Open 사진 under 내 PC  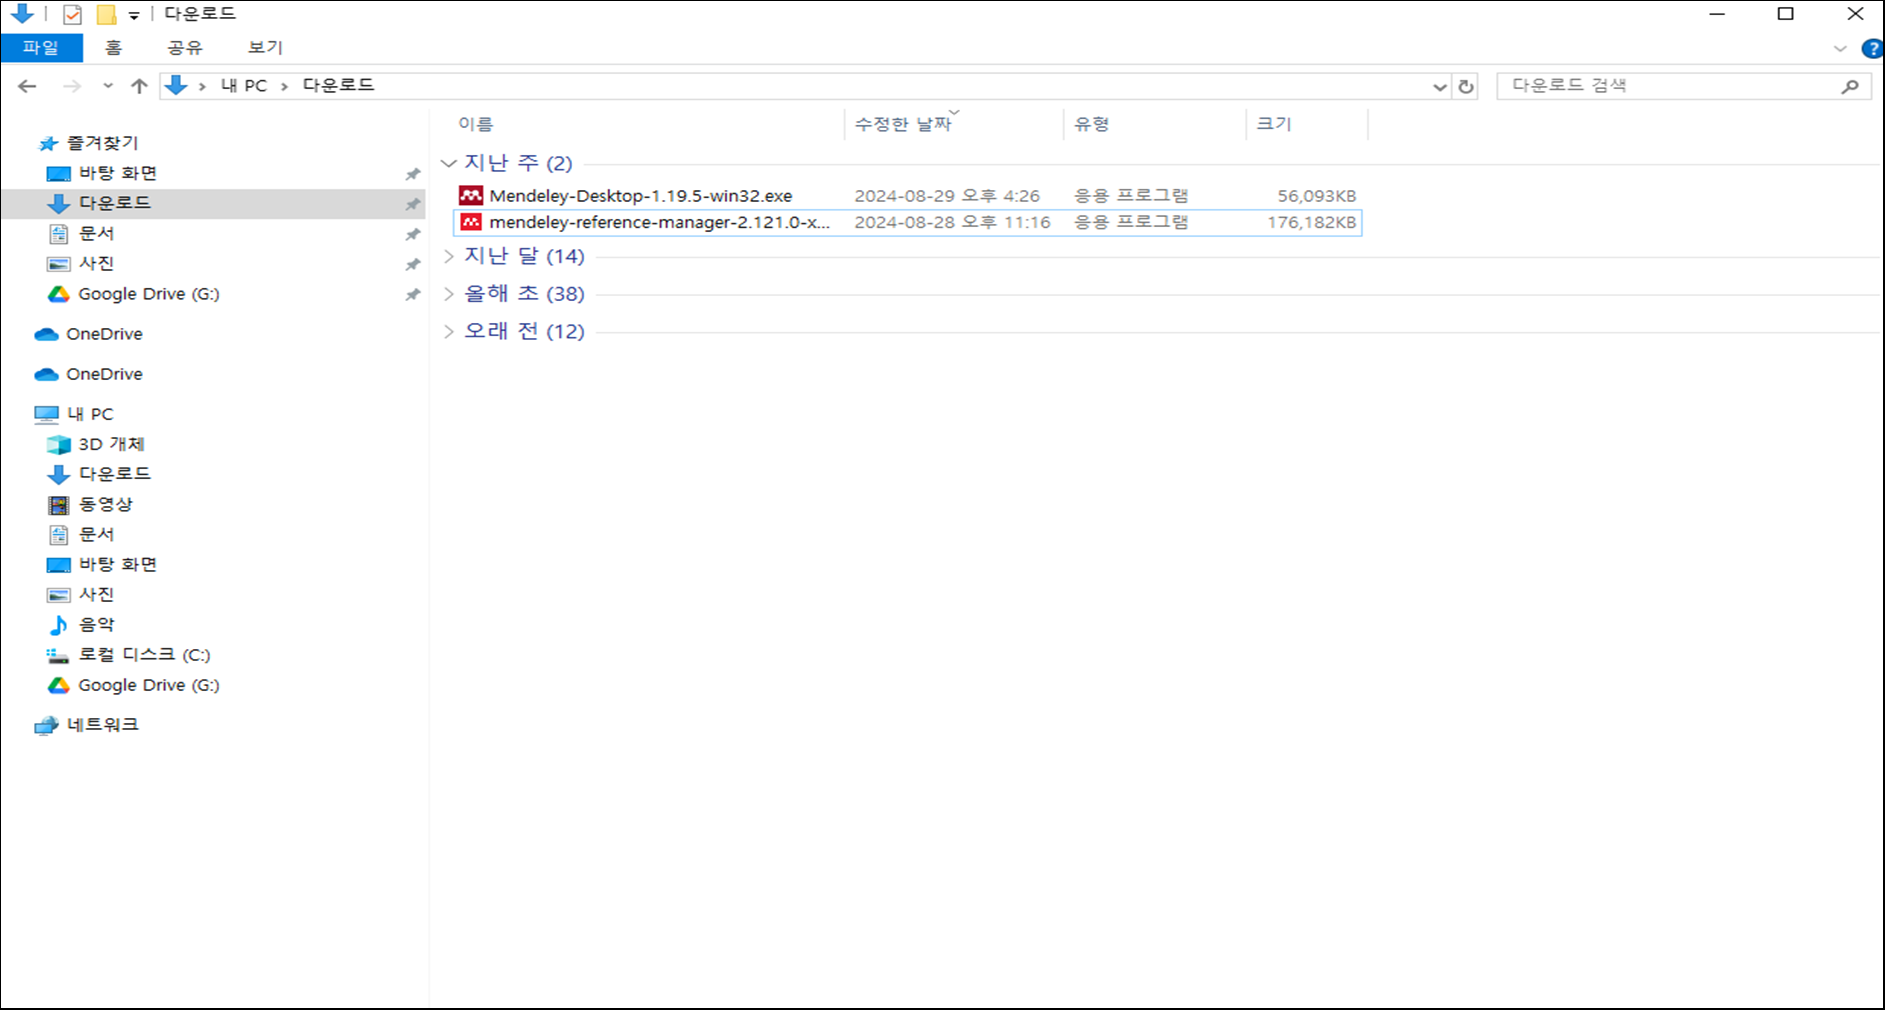[96, 594]
